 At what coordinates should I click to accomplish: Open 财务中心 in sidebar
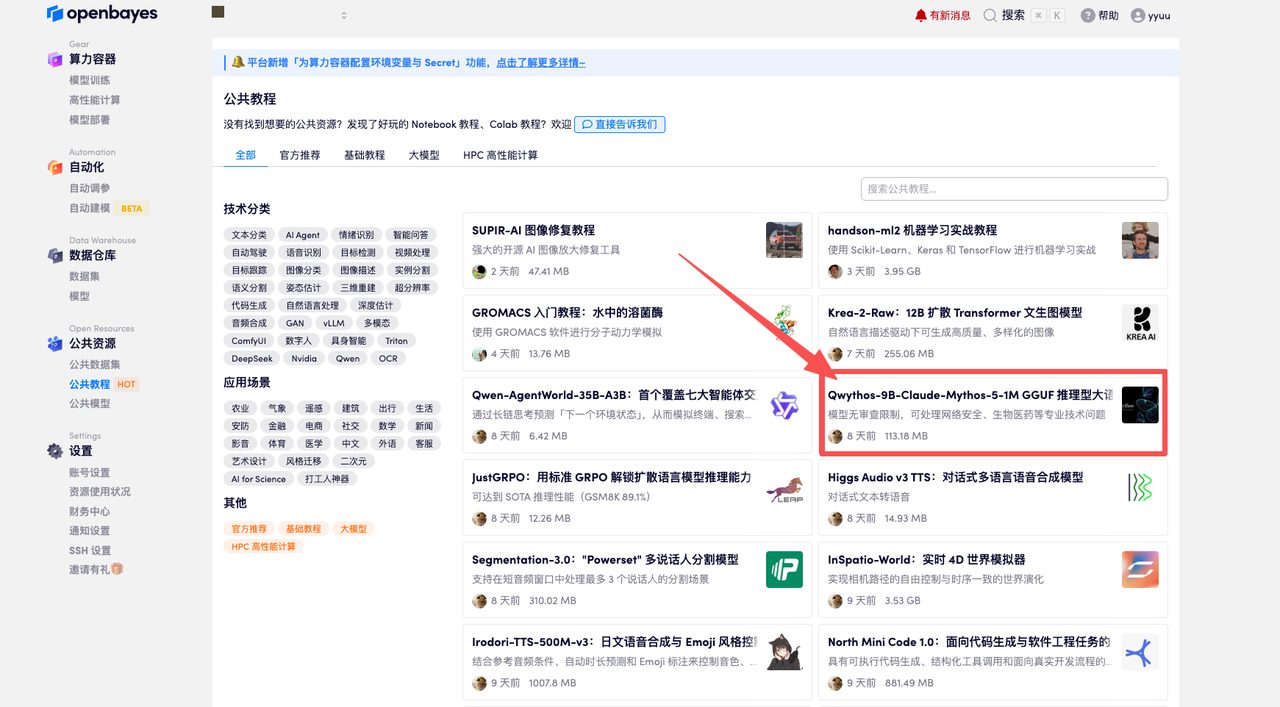point(90,511)
